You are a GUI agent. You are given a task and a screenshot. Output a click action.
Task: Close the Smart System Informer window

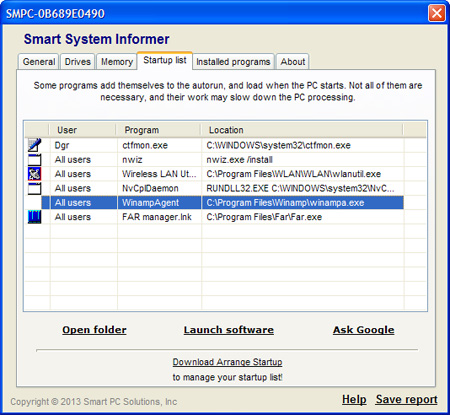(437, 13)
